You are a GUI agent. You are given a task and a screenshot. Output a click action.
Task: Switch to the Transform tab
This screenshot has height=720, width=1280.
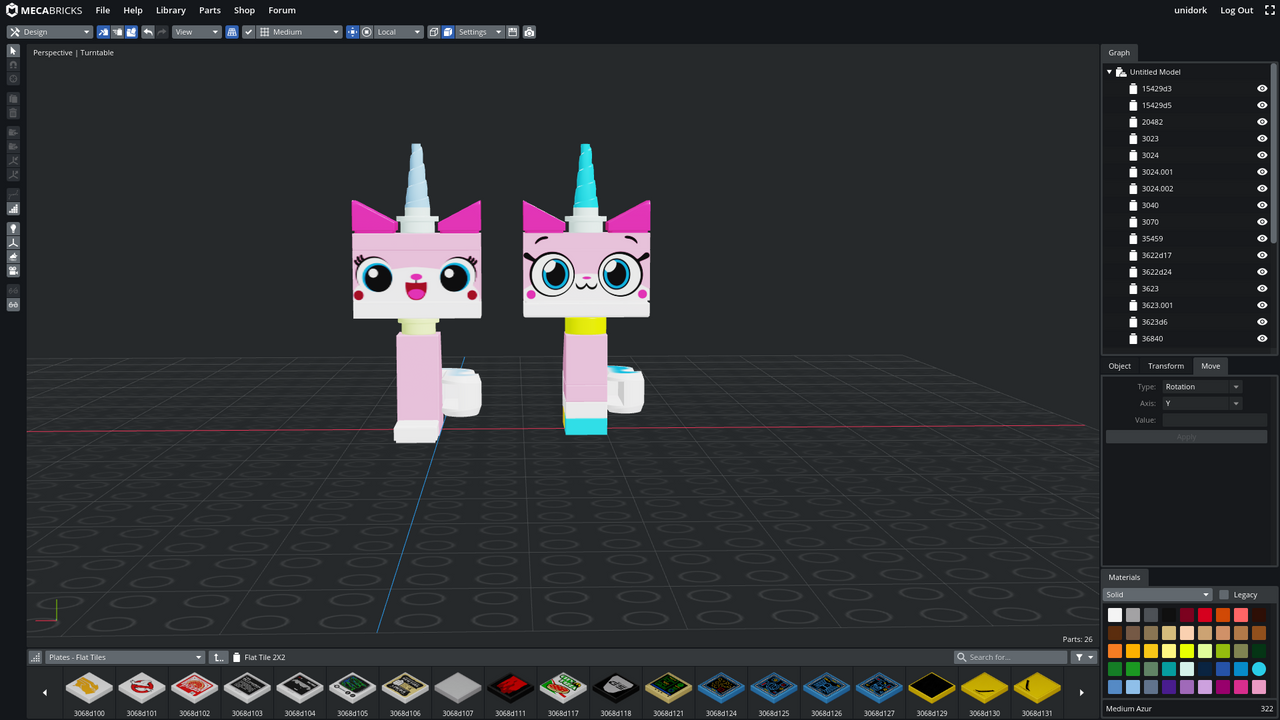click(1166, 366)
